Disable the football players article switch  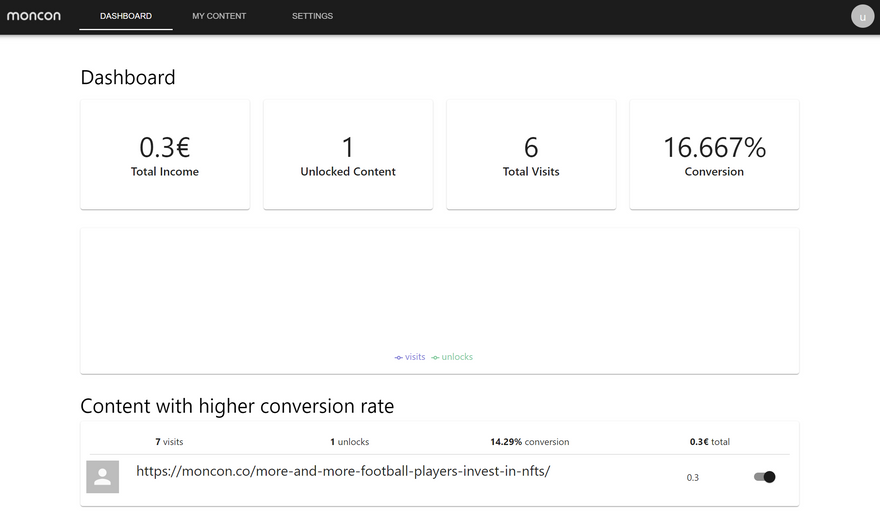pos(765,477)
